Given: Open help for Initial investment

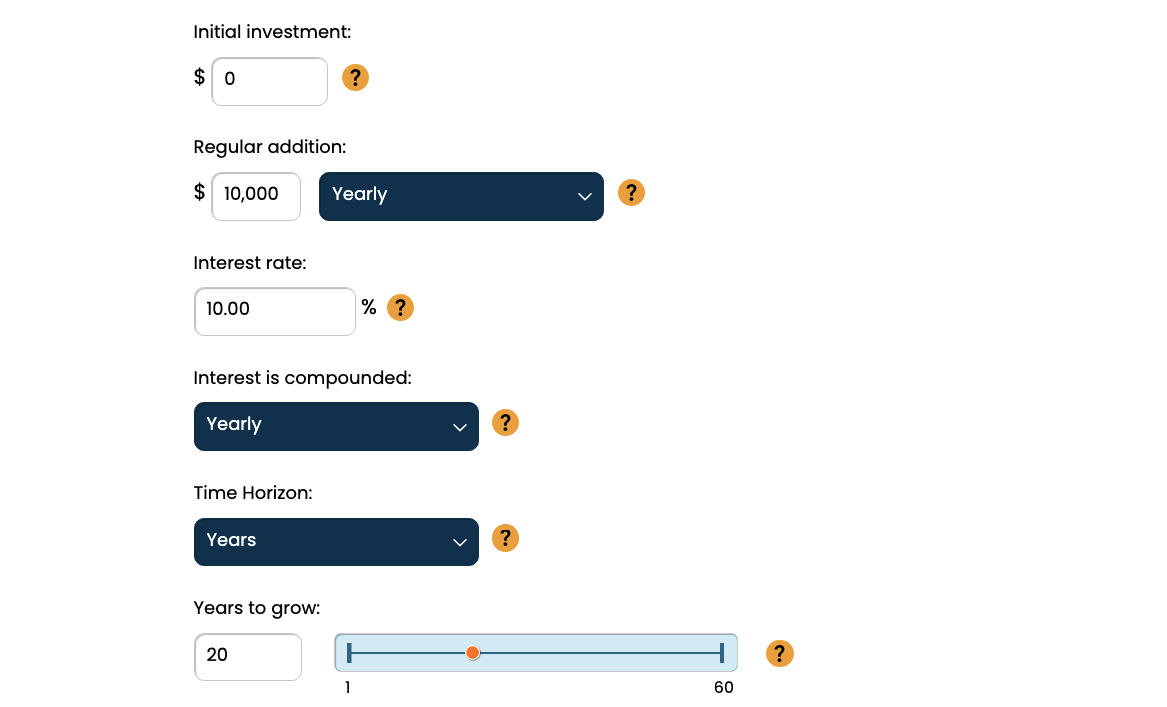Looking at the screenshot, I should pyautogui.click(x=355, y=78).
